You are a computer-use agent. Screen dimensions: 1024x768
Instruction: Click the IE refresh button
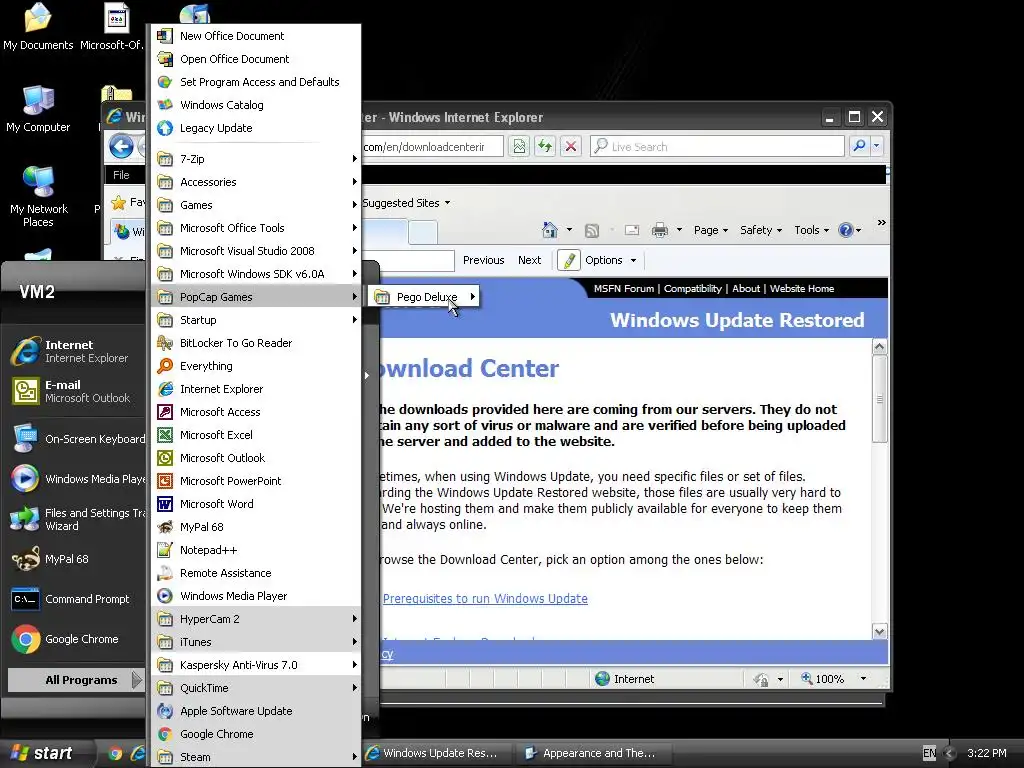545,146
